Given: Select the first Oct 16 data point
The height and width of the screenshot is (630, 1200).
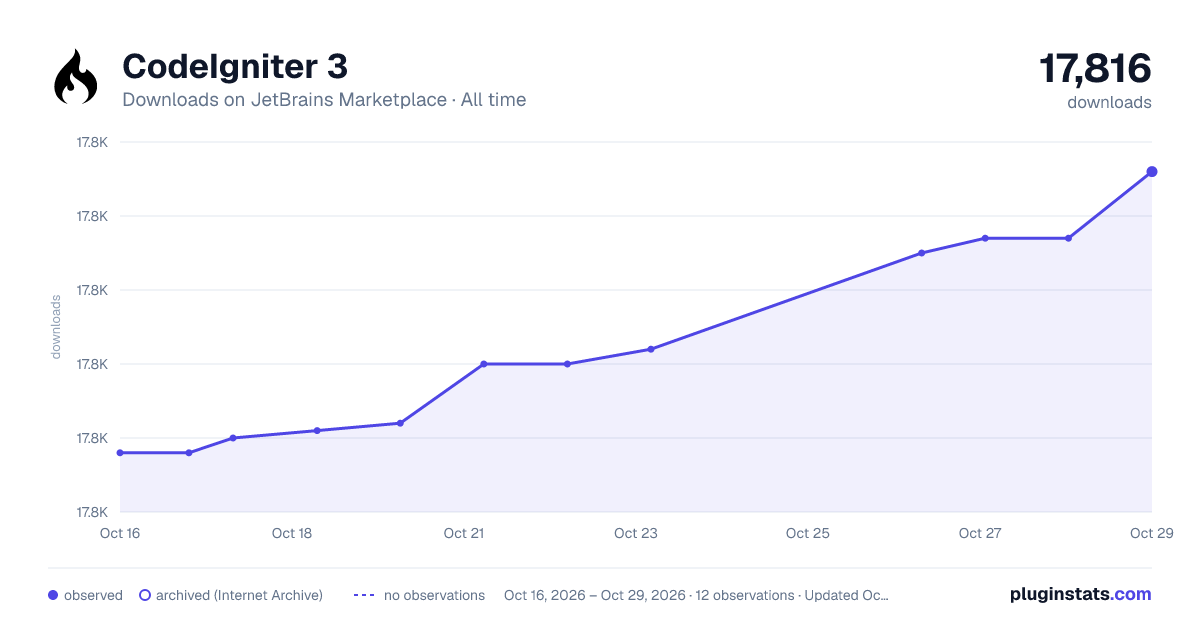Looking at the screenshot, I should (x=120, y=453).
